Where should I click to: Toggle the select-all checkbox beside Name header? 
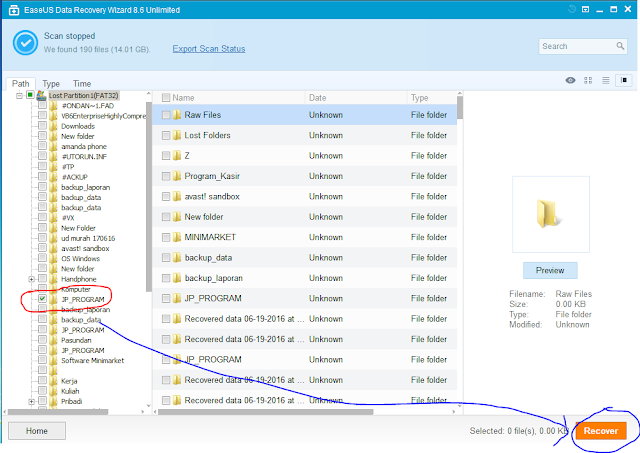166,98
